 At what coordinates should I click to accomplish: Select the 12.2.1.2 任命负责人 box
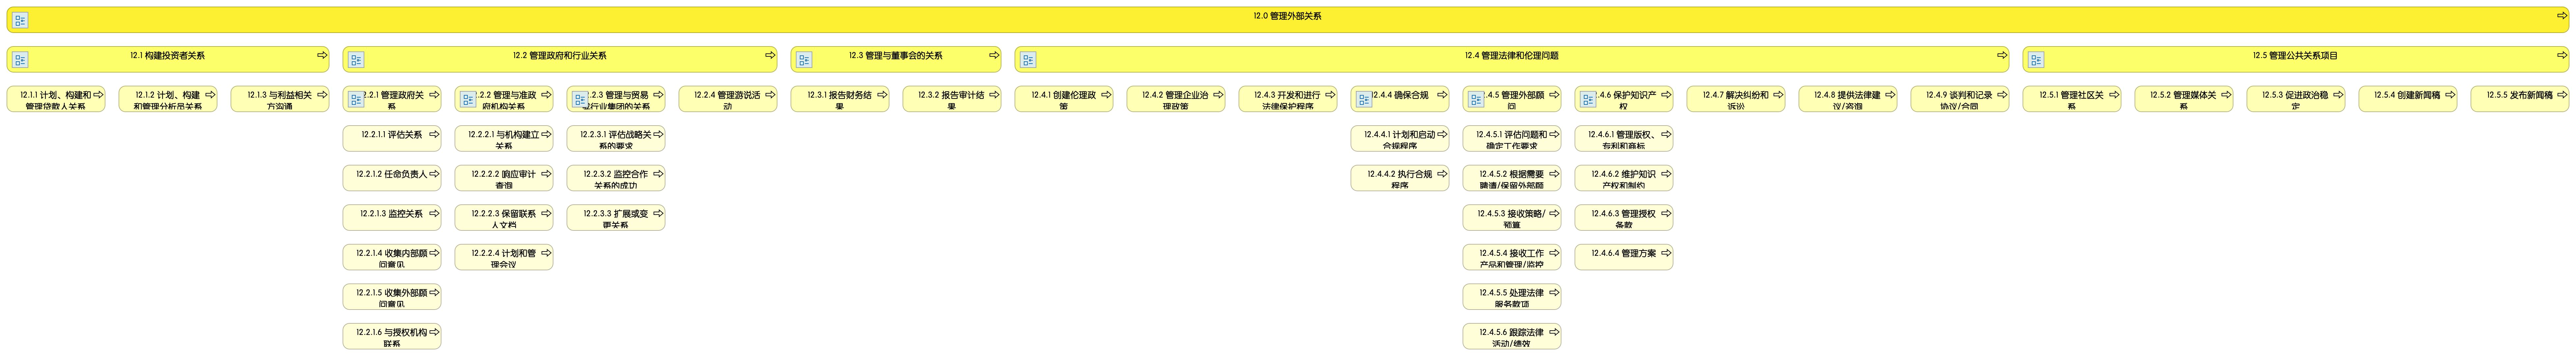pos(392,178)
